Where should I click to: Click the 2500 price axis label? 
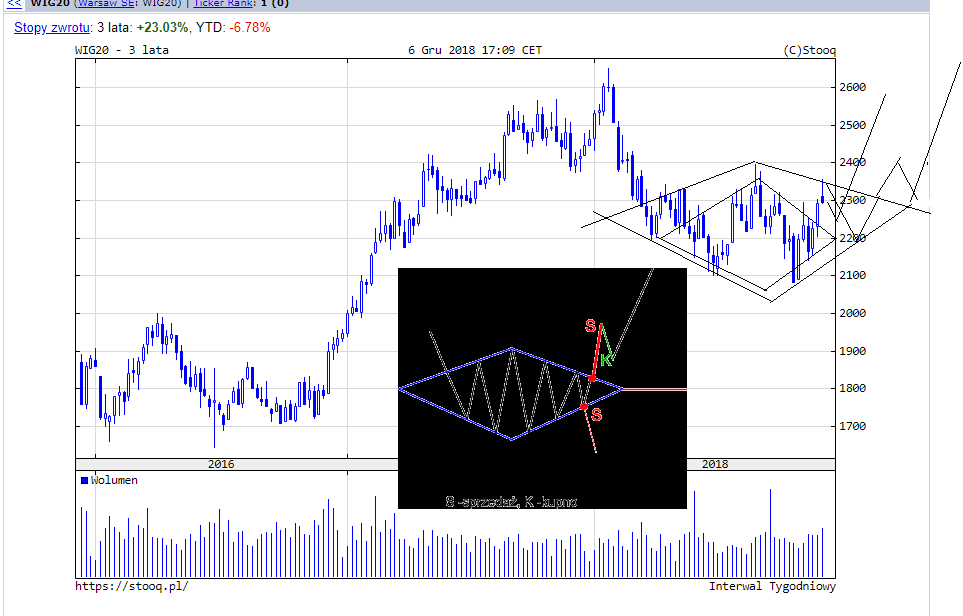tap(852, 125)
